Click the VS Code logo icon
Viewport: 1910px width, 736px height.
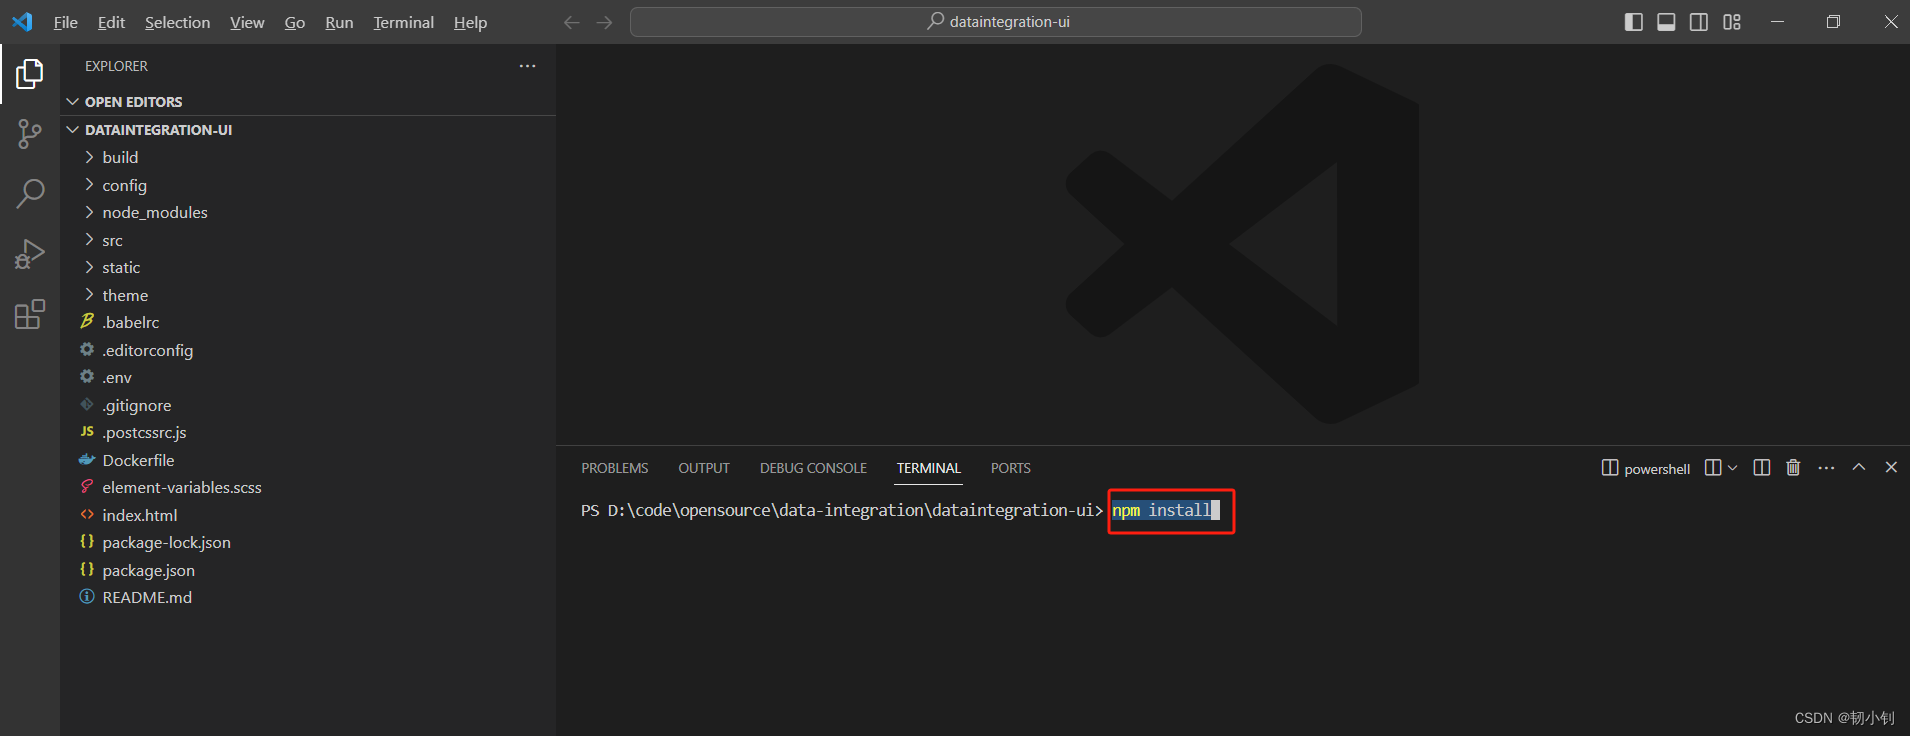pos(22,21)
